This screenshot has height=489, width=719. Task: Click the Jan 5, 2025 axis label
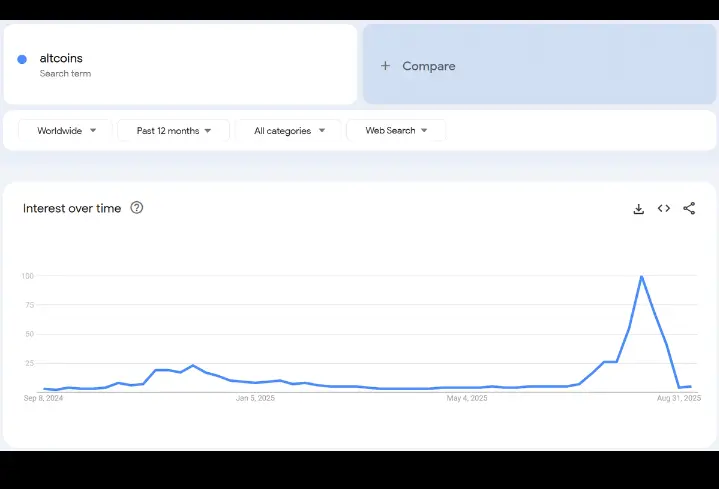(255, 398)
